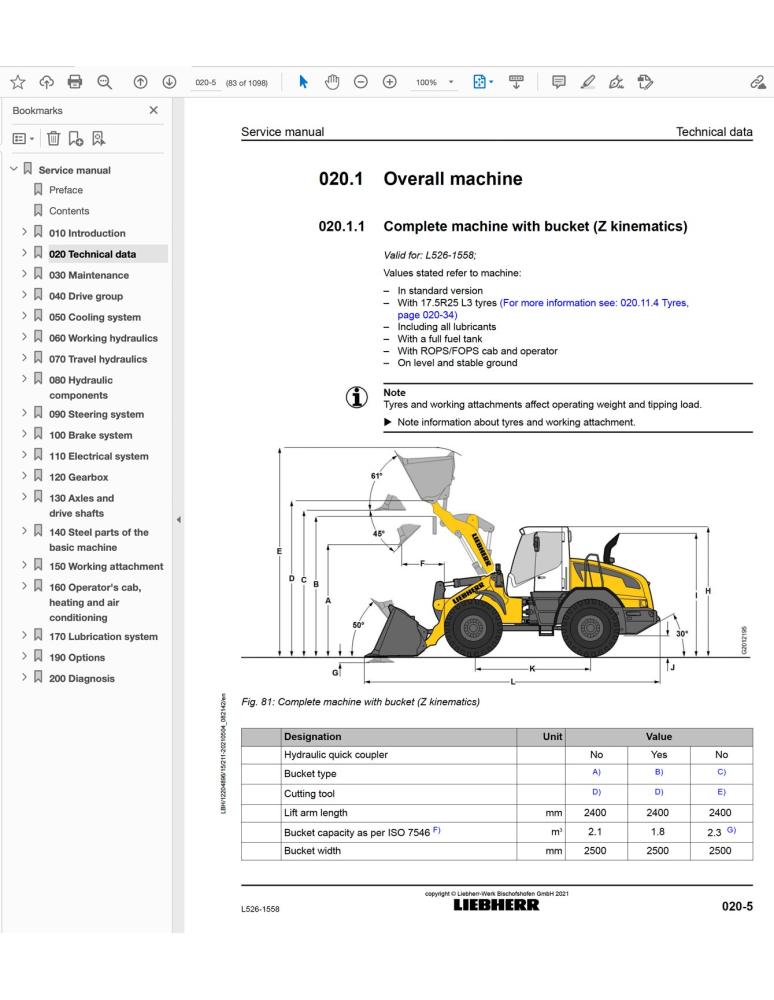774x1000 pixels.
Task: Click the stamp tool icon
Action: click(x=645, y=82)
